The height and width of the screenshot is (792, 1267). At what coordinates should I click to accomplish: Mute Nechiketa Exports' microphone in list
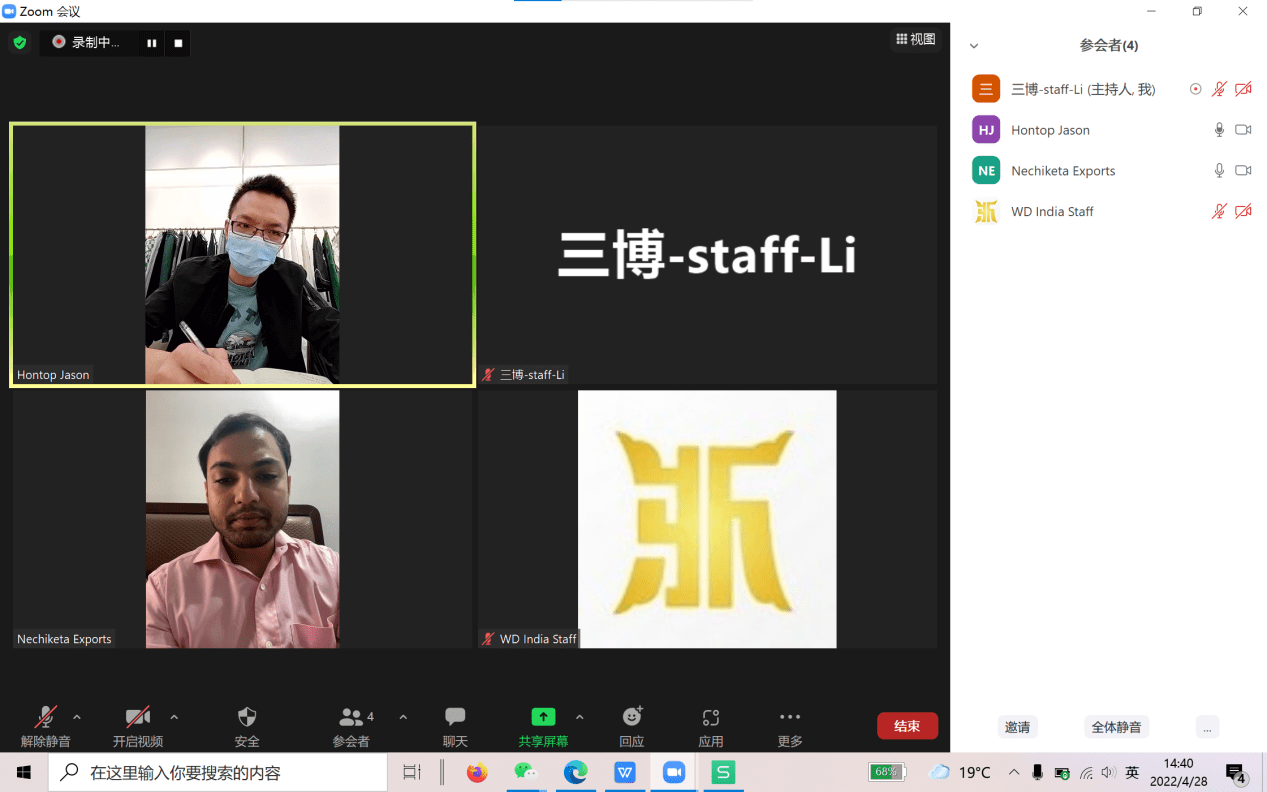tap(1219, 171)
